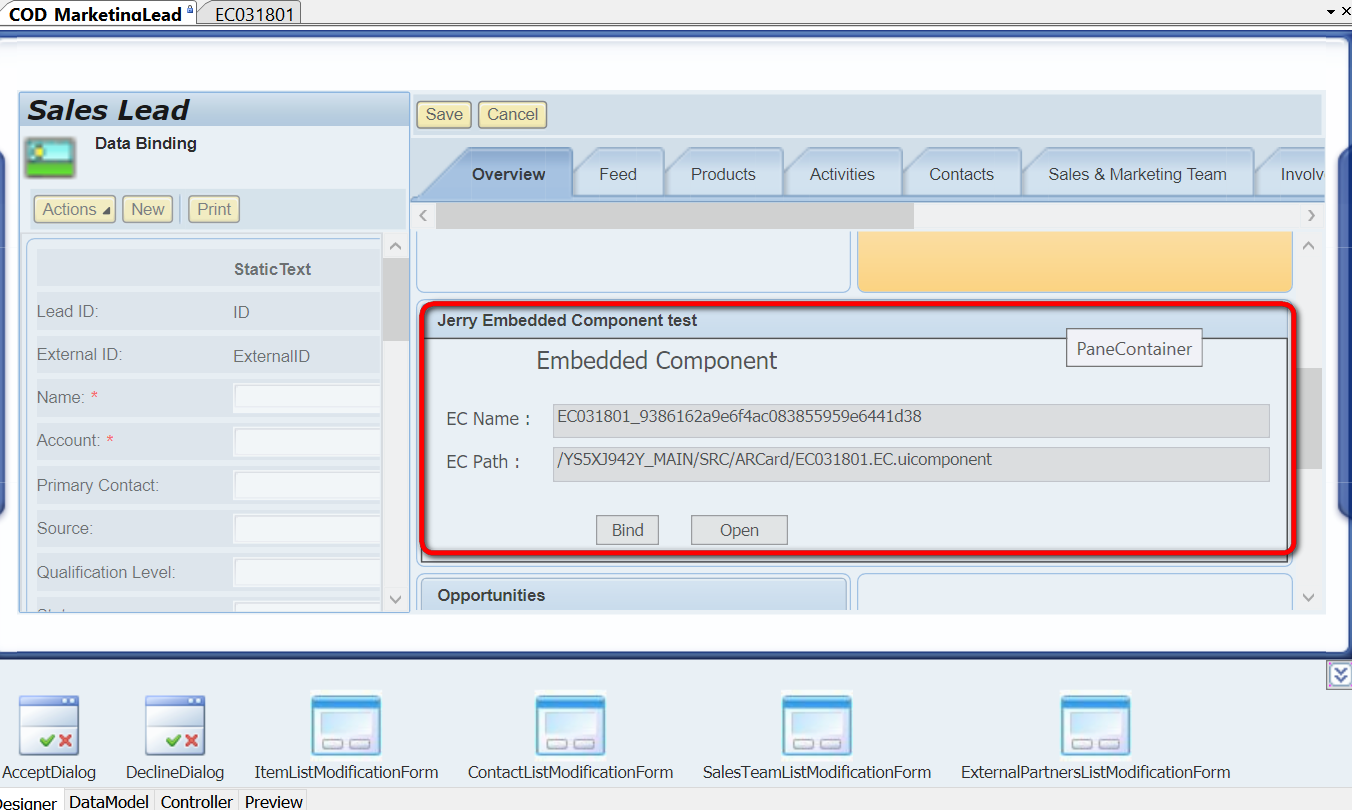Click the StaticText header label
The height and width of the screenshot is (810, 1352).
click(x=272, y=269)
